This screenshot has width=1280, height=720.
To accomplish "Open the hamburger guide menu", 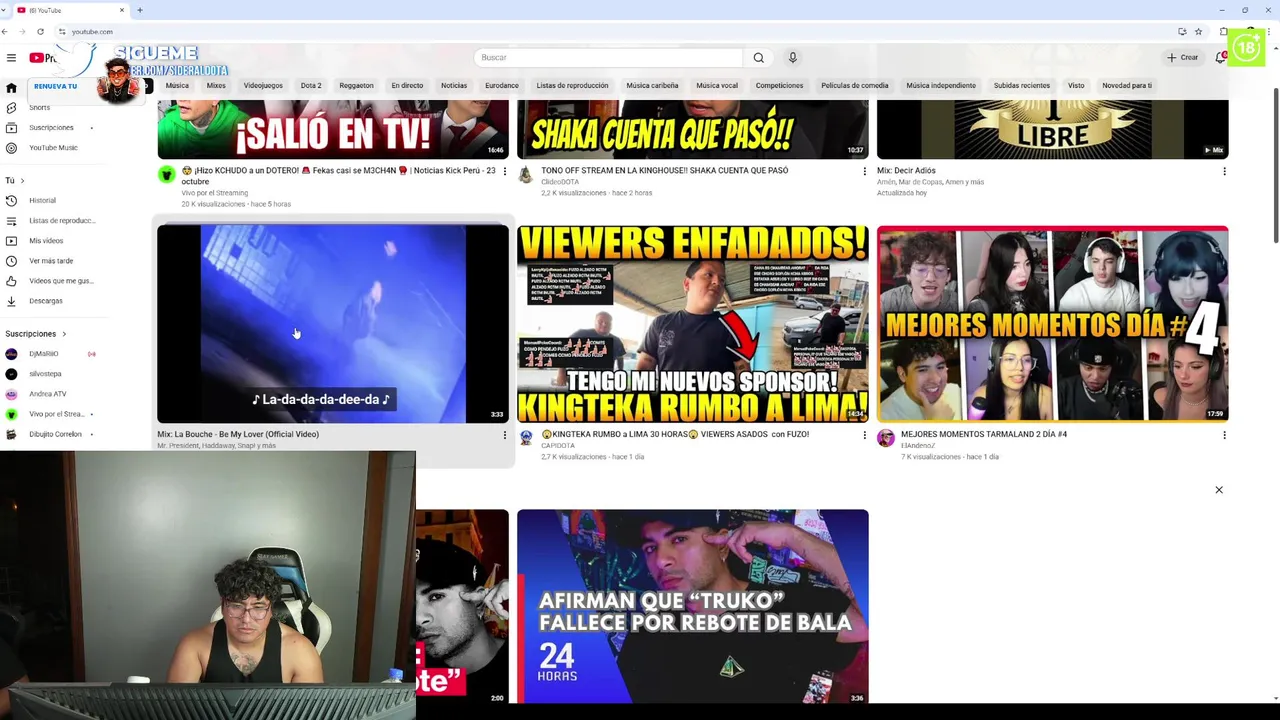I will tap(11, 58).
